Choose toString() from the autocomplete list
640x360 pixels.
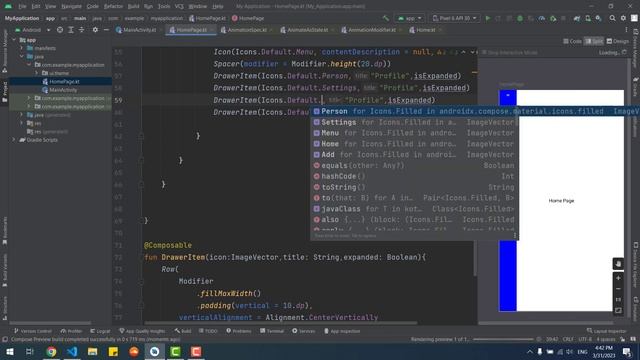(x=414, y=187)
